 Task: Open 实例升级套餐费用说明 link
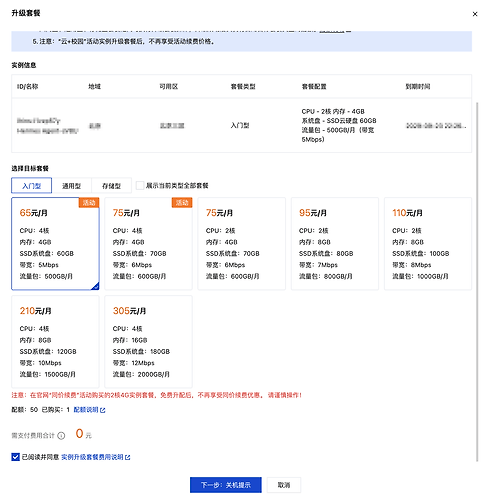[x=92, y=457]
